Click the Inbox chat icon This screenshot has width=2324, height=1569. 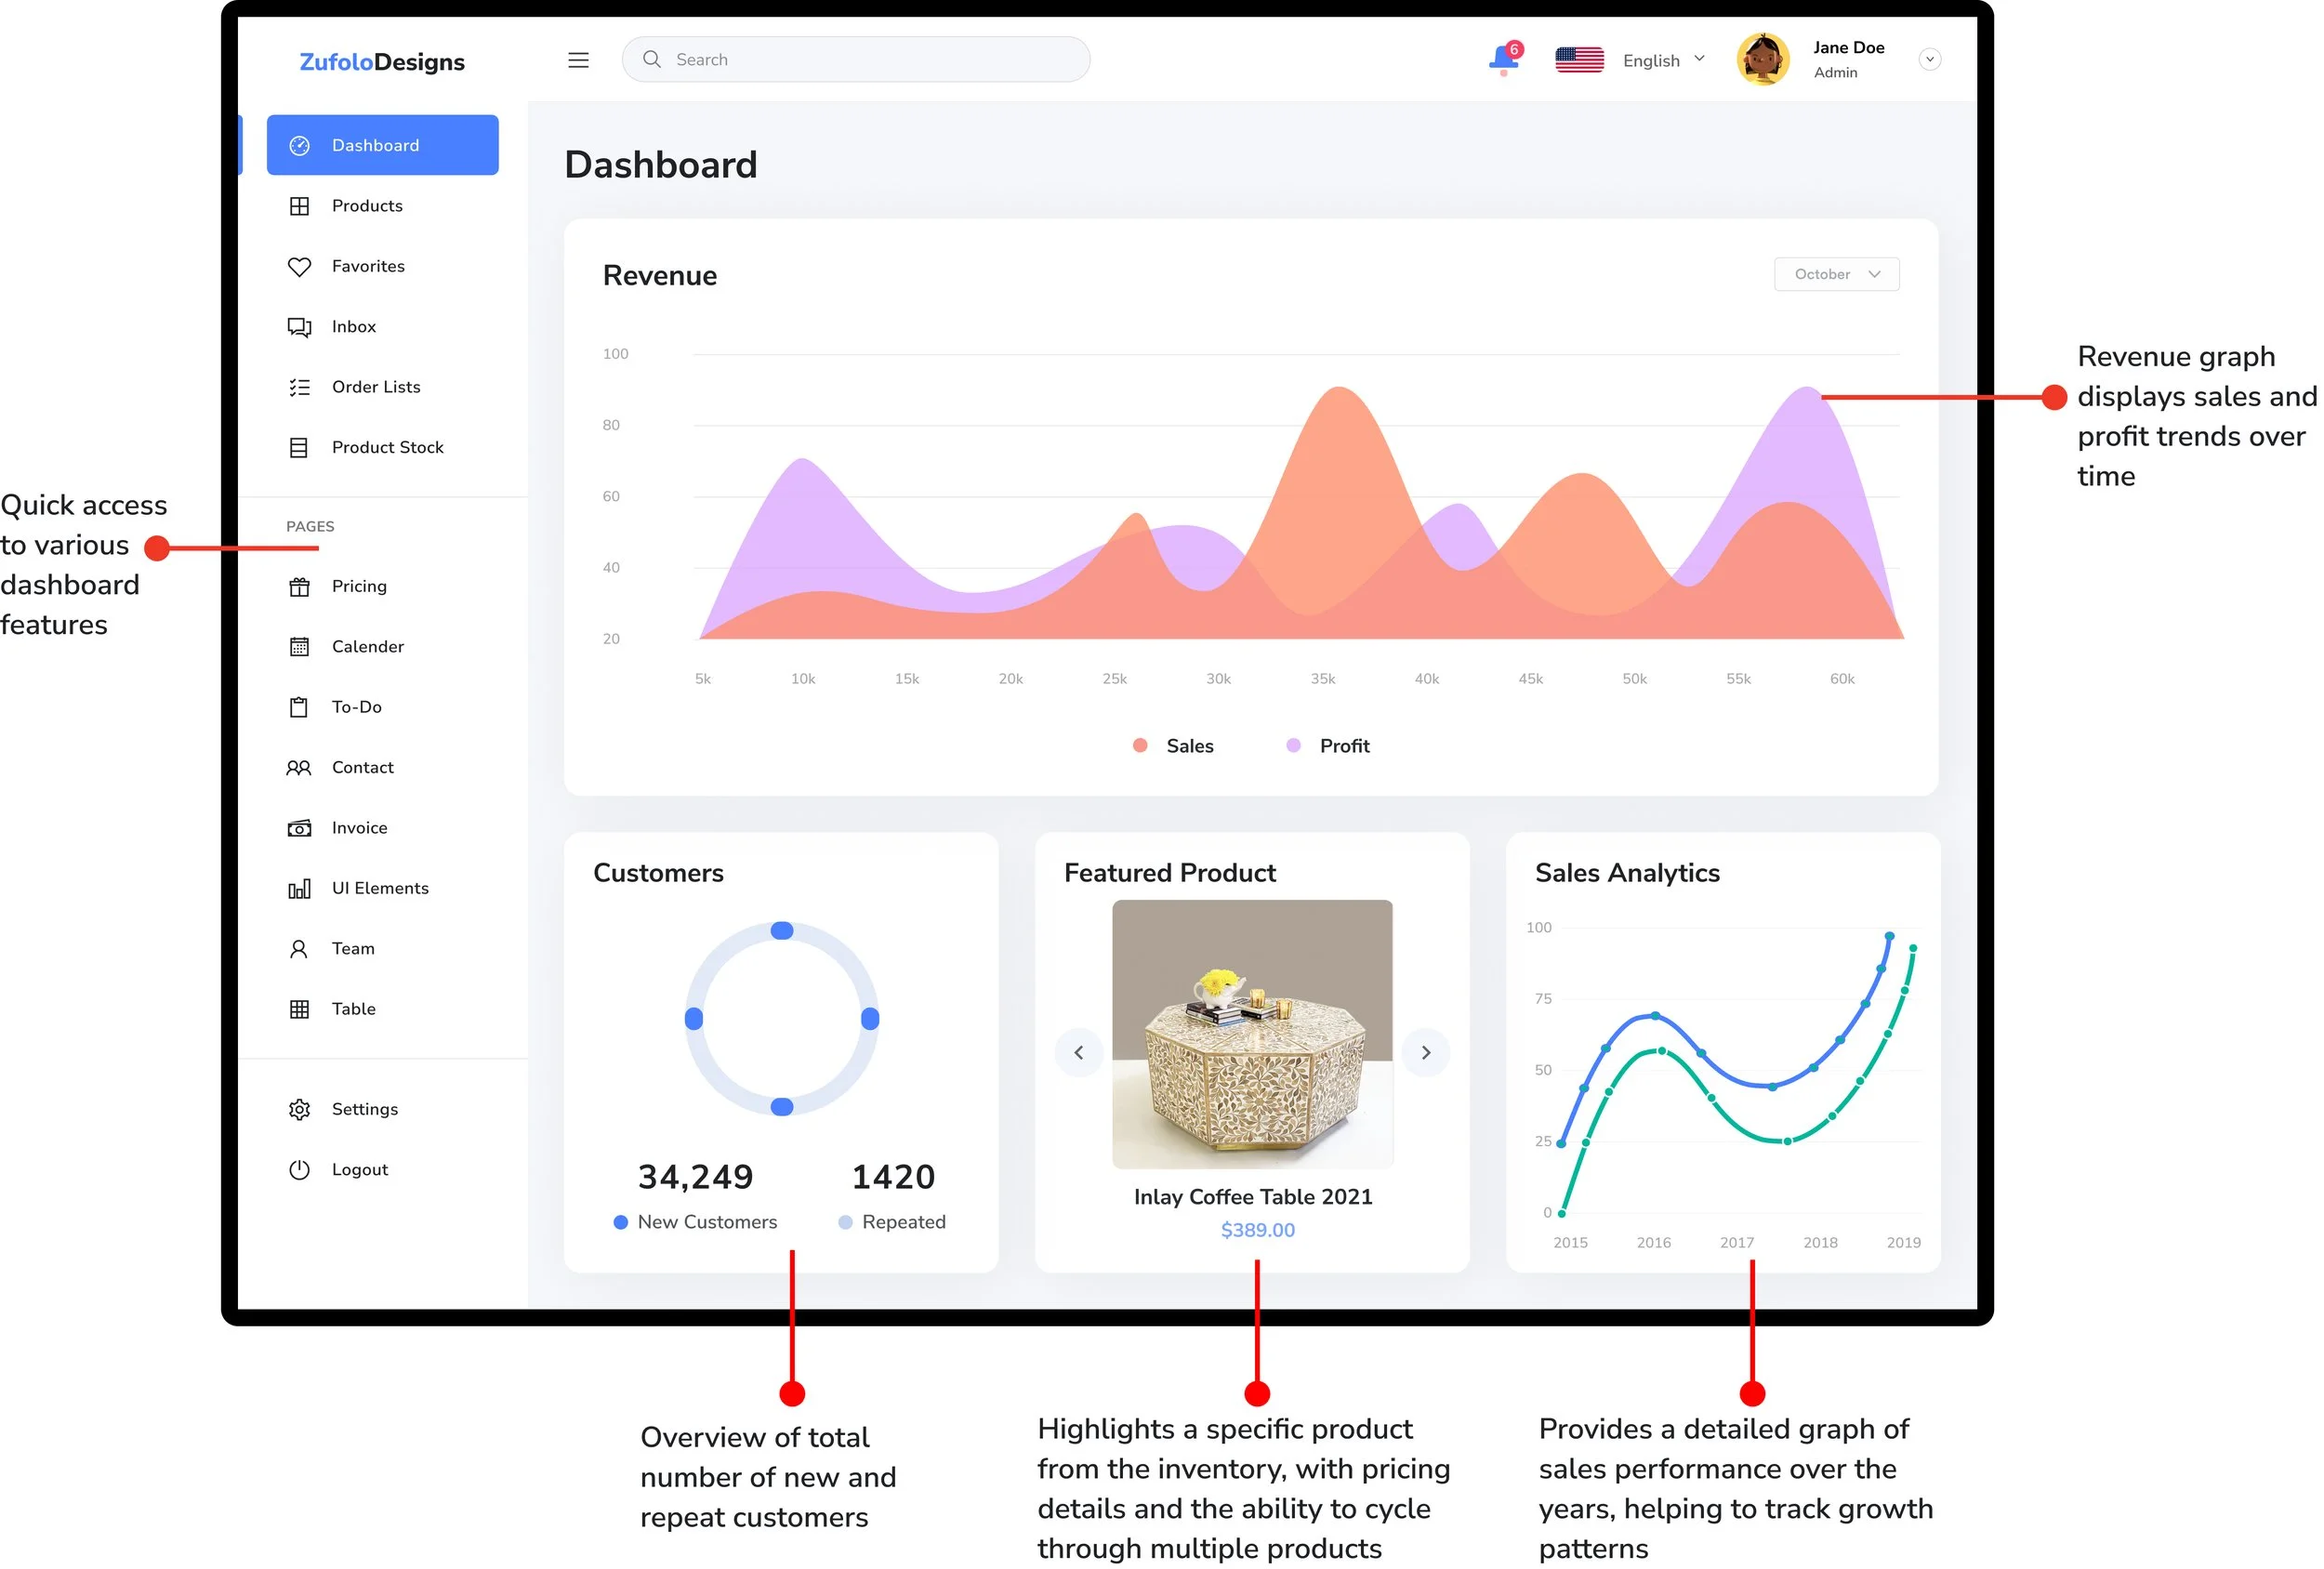tap(299, 327)
